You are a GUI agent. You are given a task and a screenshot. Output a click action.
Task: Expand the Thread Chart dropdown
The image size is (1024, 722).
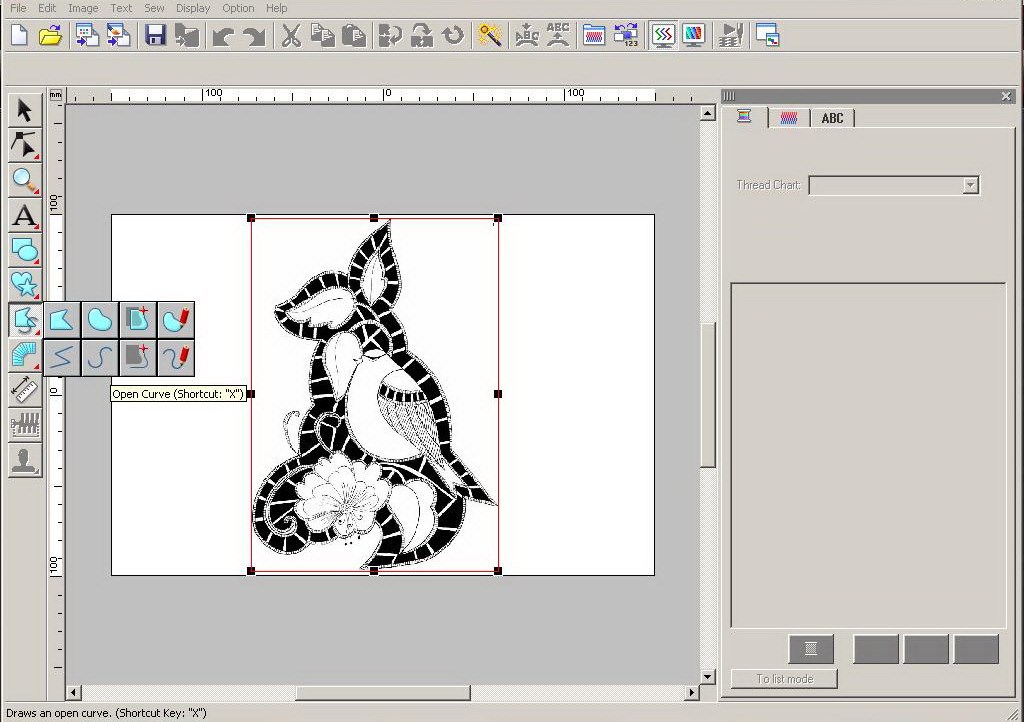(x=969, y=185)
